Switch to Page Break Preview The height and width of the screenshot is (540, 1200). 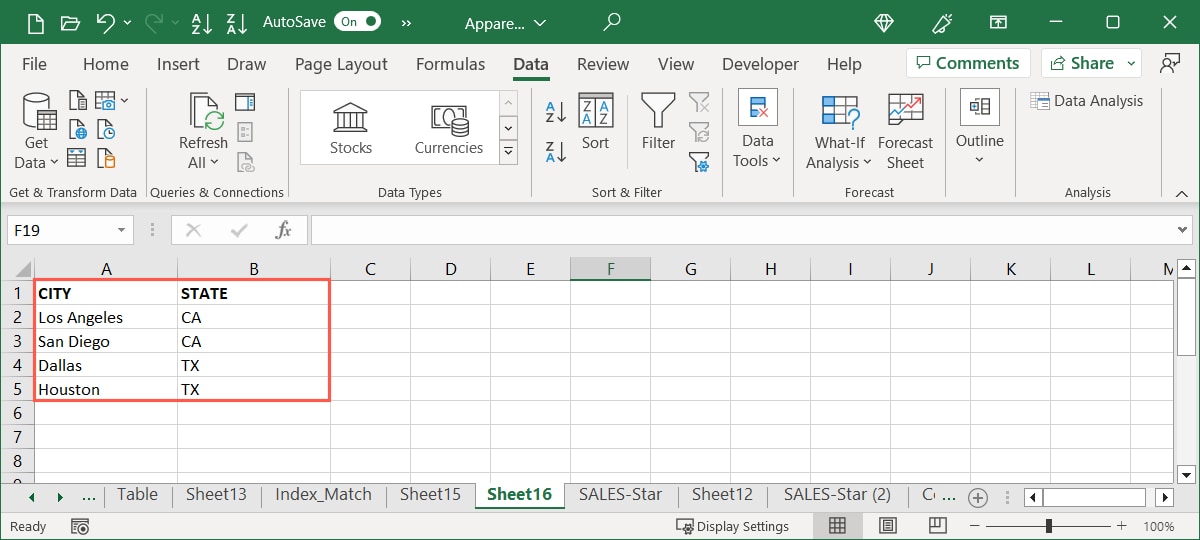tap(937, 526)
